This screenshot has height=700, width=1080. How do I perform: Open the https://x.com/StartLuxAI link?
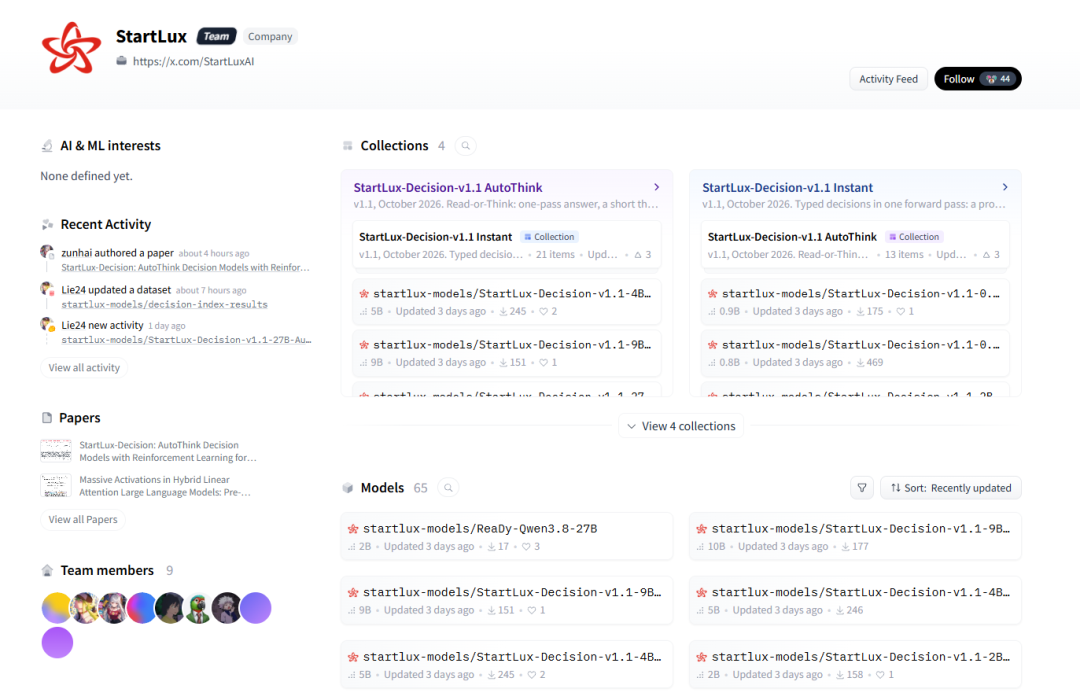click(194, 61)
